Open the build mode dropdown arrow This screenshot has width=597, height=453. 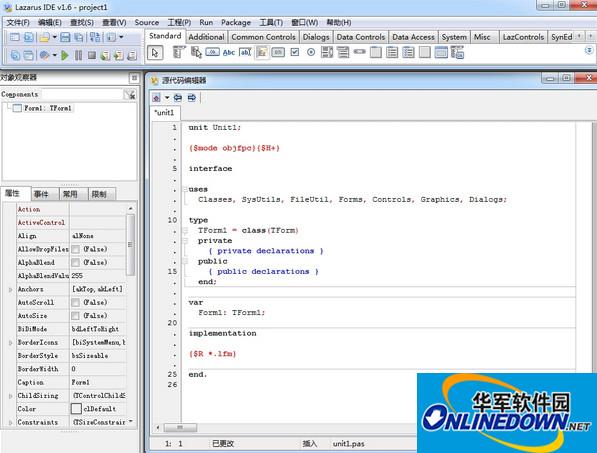tap(54, 56)
